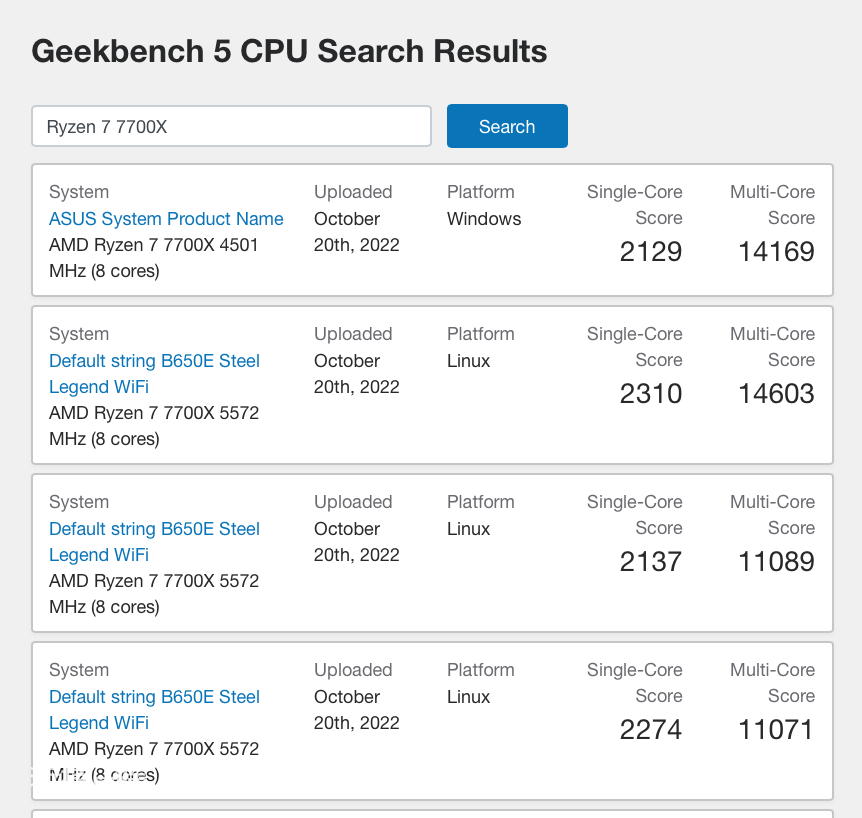Open the B650E Steel Legend result scoring 14603
This screenshot has width=862, height=818.
click(154, 374)
